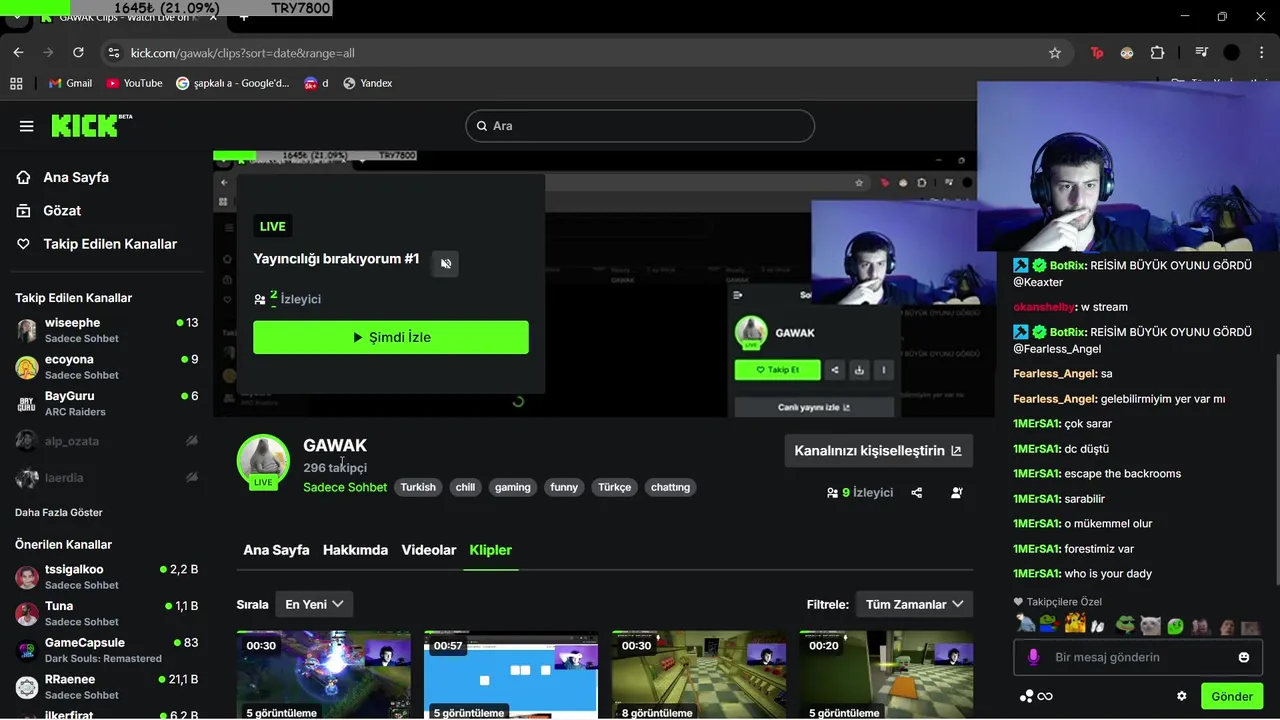This screenshot has height=720, width=1280.
Task: Open the 00:20 clip thumbnail
Action: point(886,675)
